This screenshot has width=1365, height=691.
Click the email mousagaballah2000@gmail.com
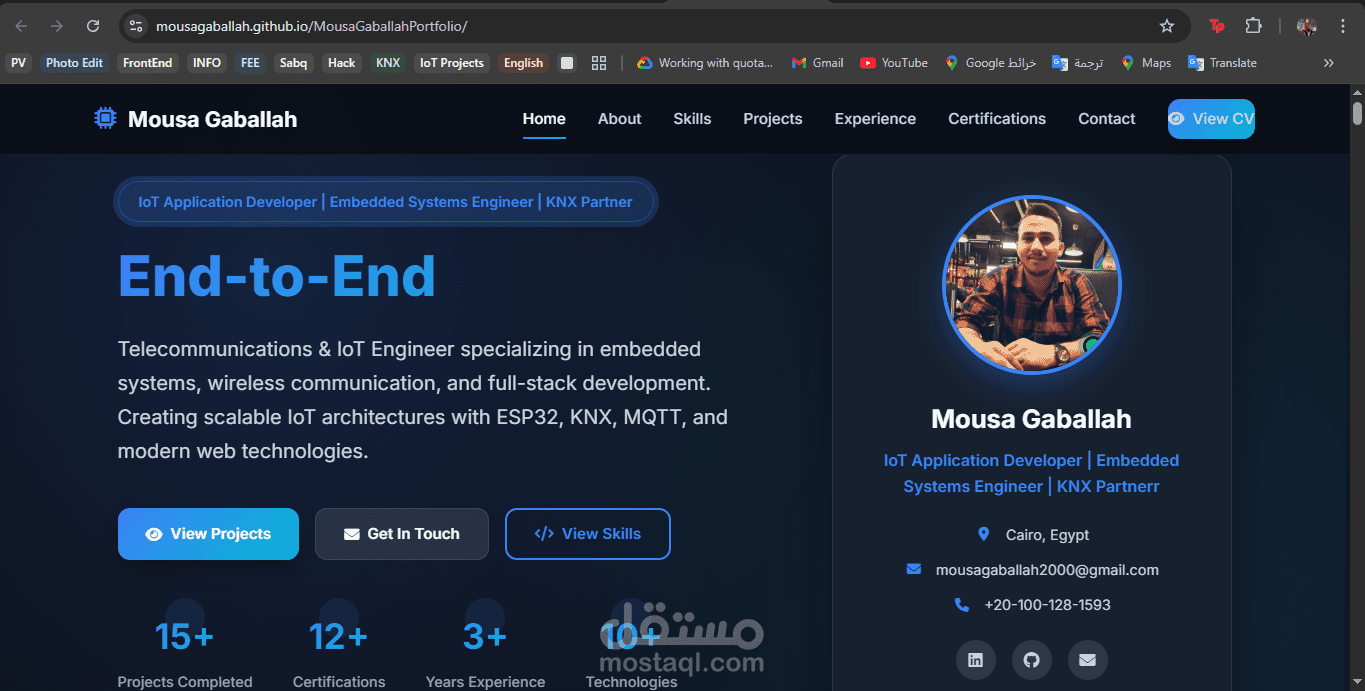[x=1047, y=570]
